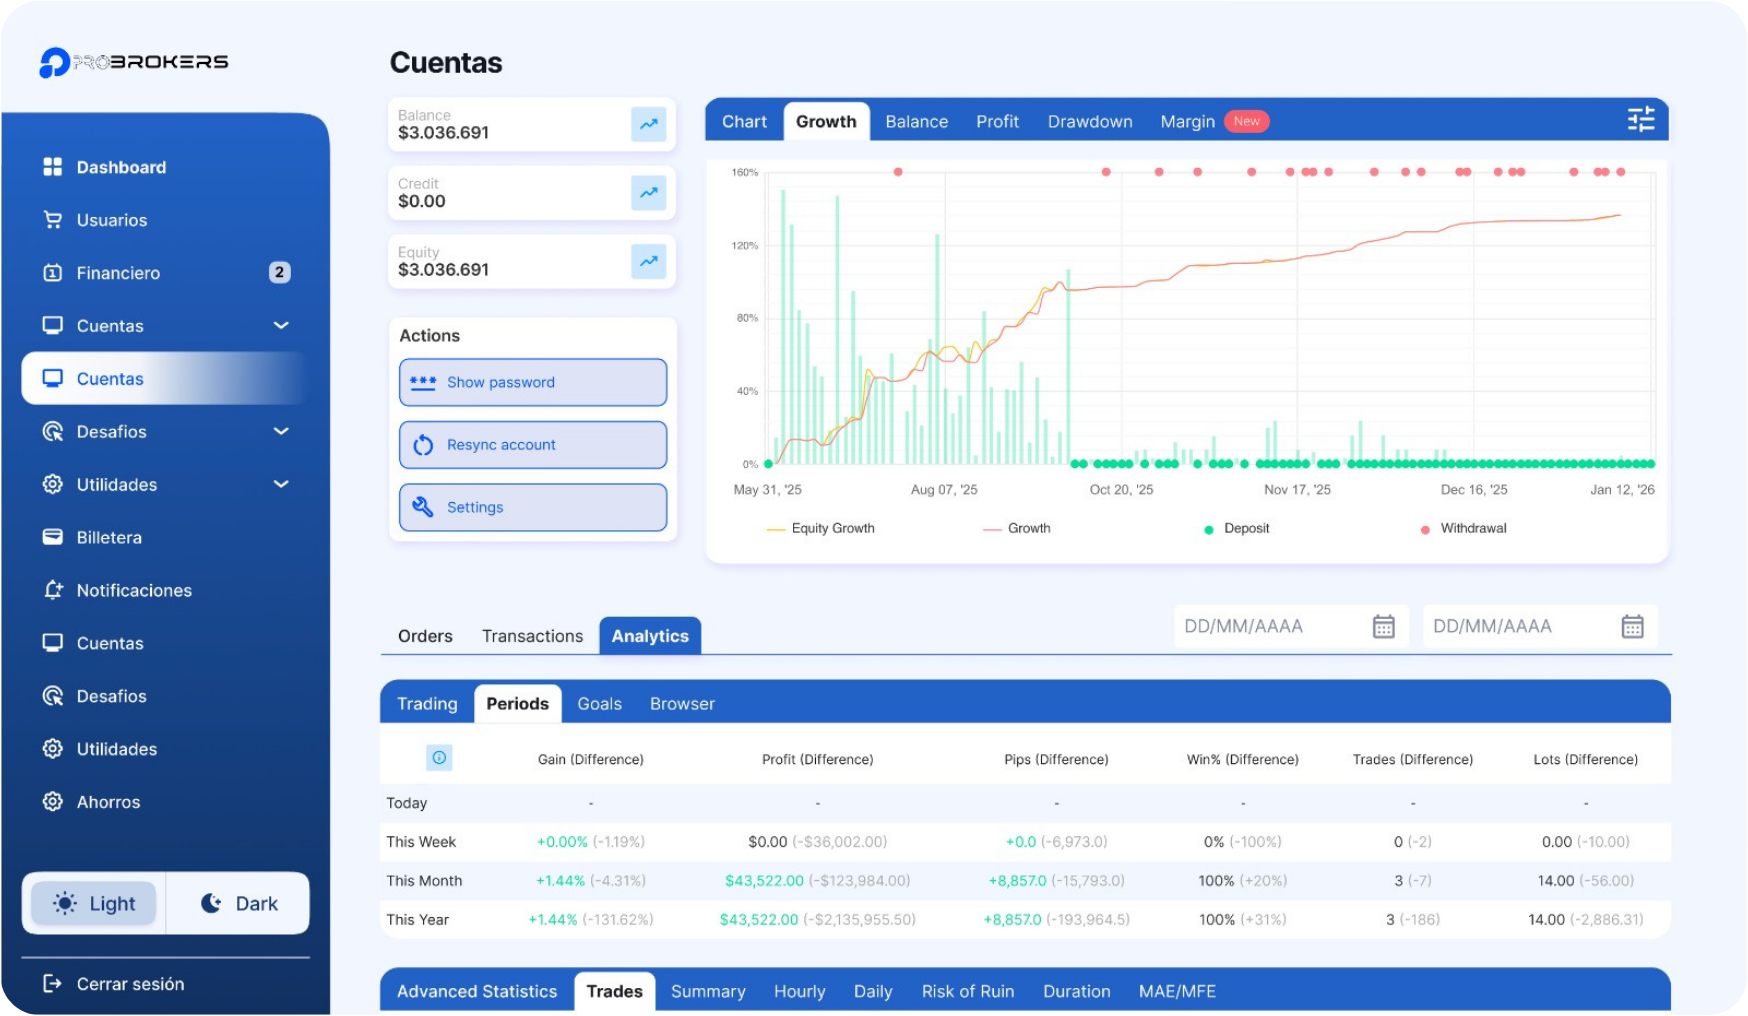Open Notificaciones bell icon
The width and height of the screenshot is (1748, 1016).
pyautogui.click(x=53, y=590)
